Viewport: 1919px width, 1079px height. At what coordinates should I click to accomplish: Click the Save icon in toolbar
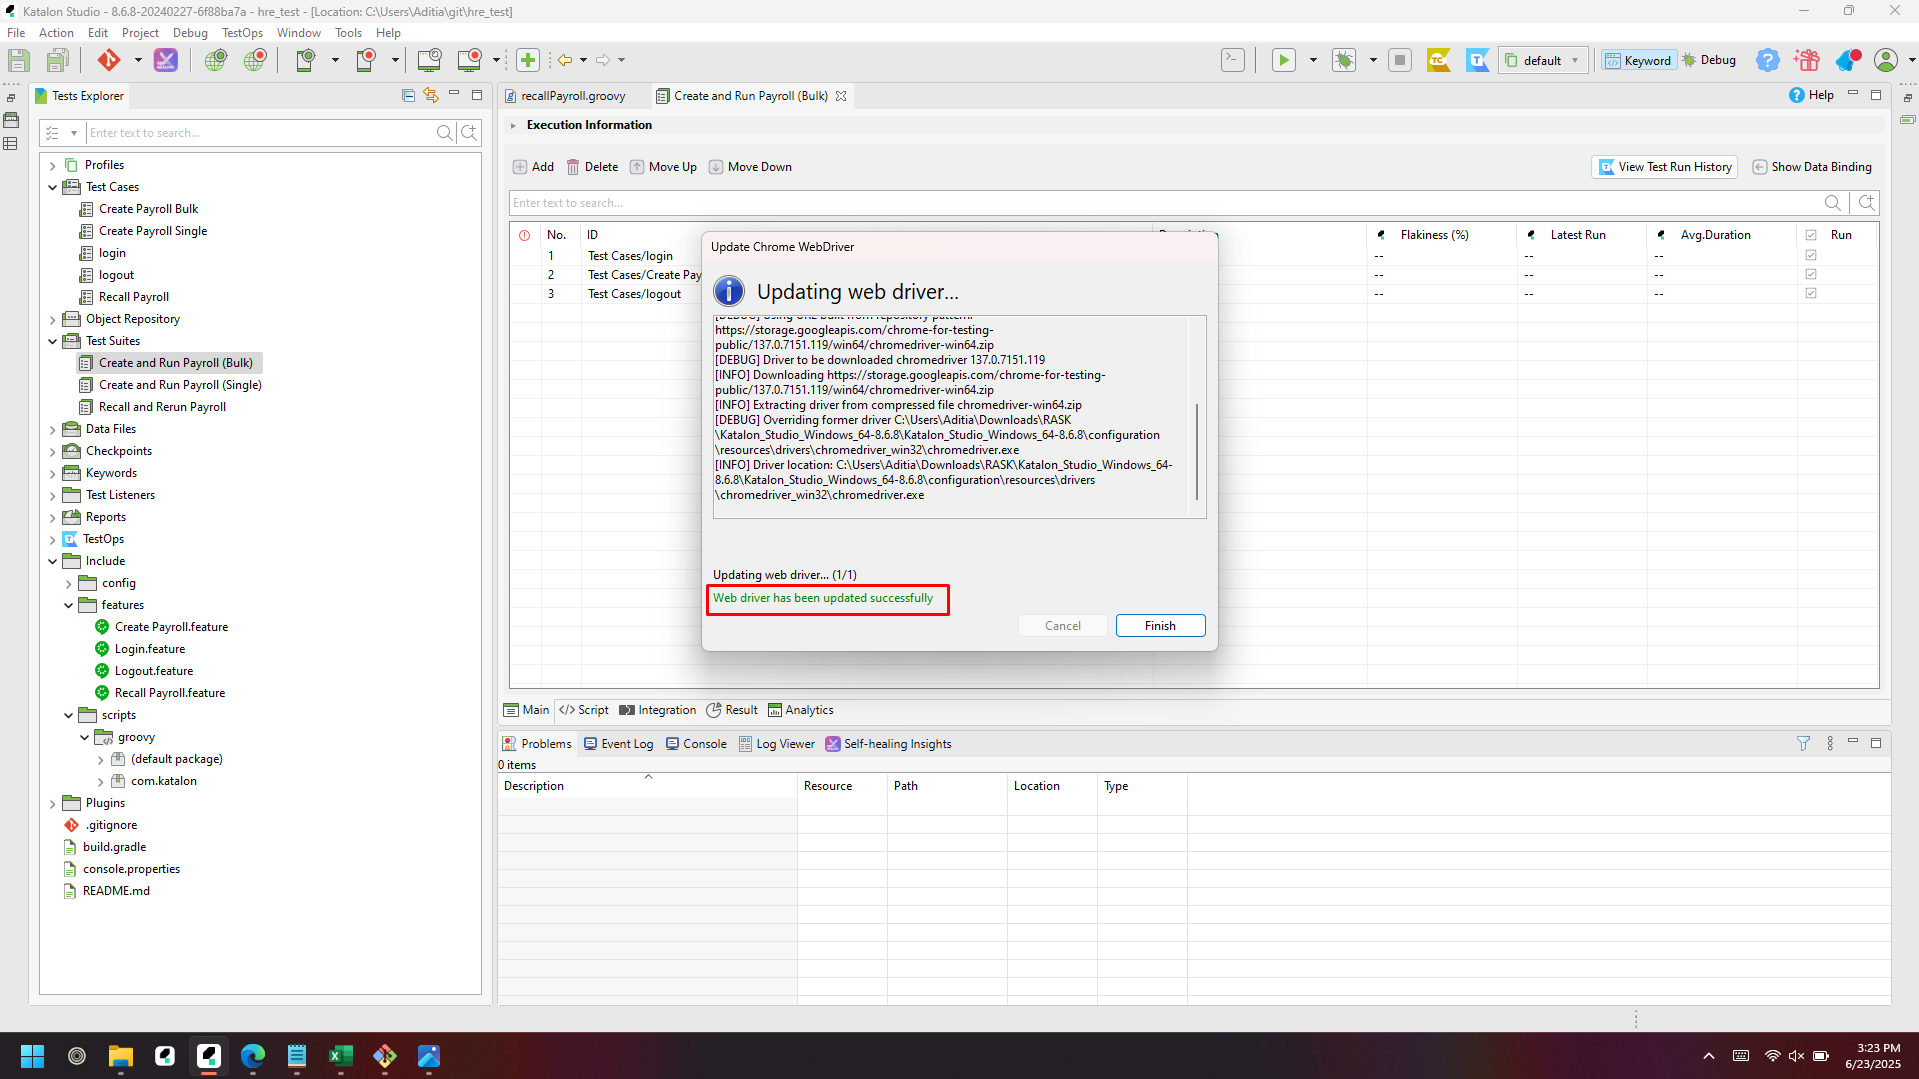click(19, 60)
